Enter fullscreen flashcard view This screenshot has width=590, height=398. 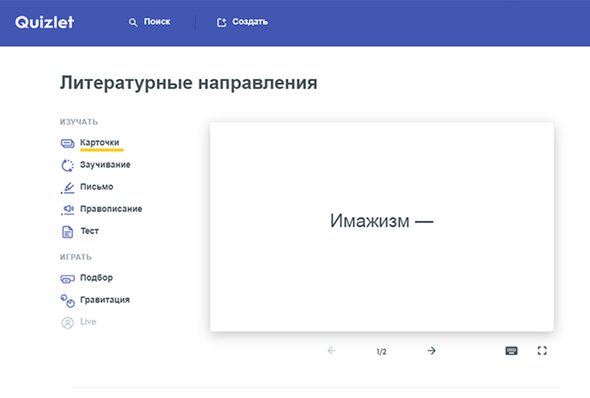(x=542, y=351)
